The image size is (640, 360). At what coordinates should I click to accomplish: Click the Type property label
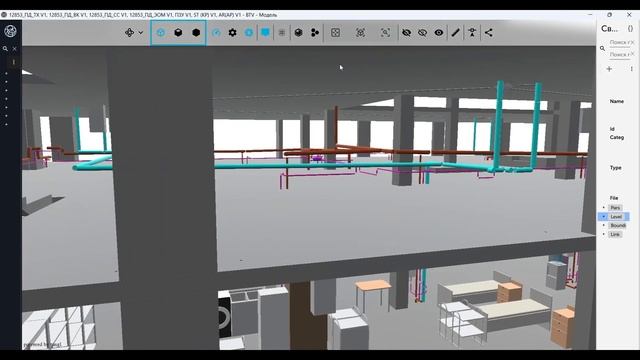(x=616, y=168)
